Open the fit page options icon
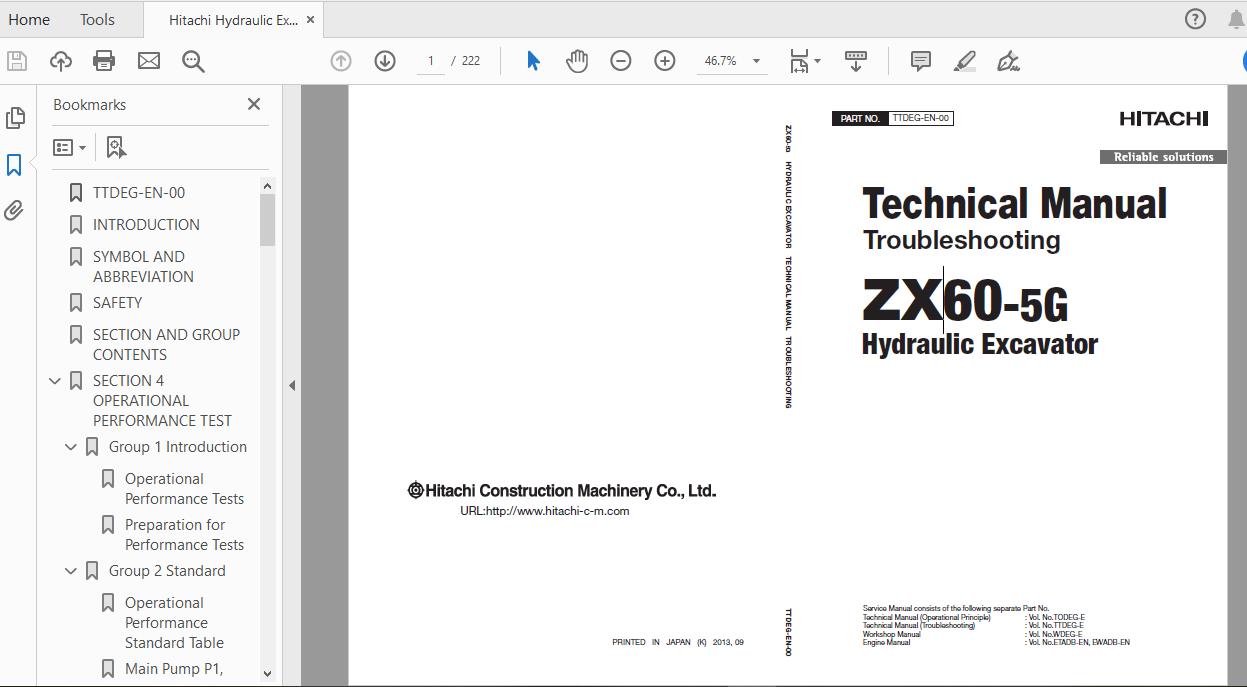 (804, 61)
